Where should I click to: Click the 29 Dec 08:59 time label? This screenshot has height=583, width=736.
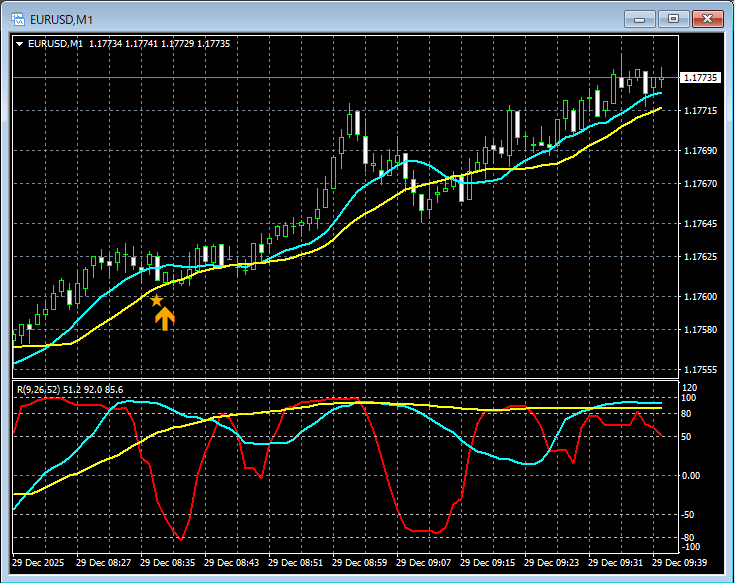pos(360,562)
